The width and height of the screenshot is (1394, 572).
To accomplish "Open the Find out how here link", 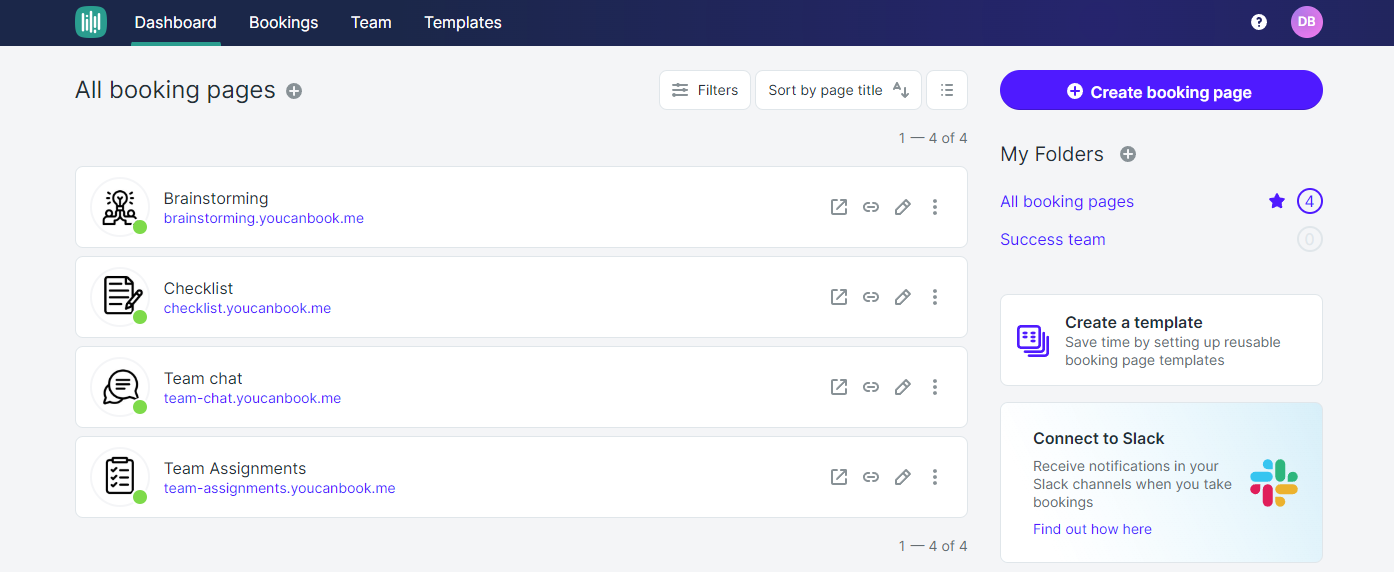I will point(1092,529).
